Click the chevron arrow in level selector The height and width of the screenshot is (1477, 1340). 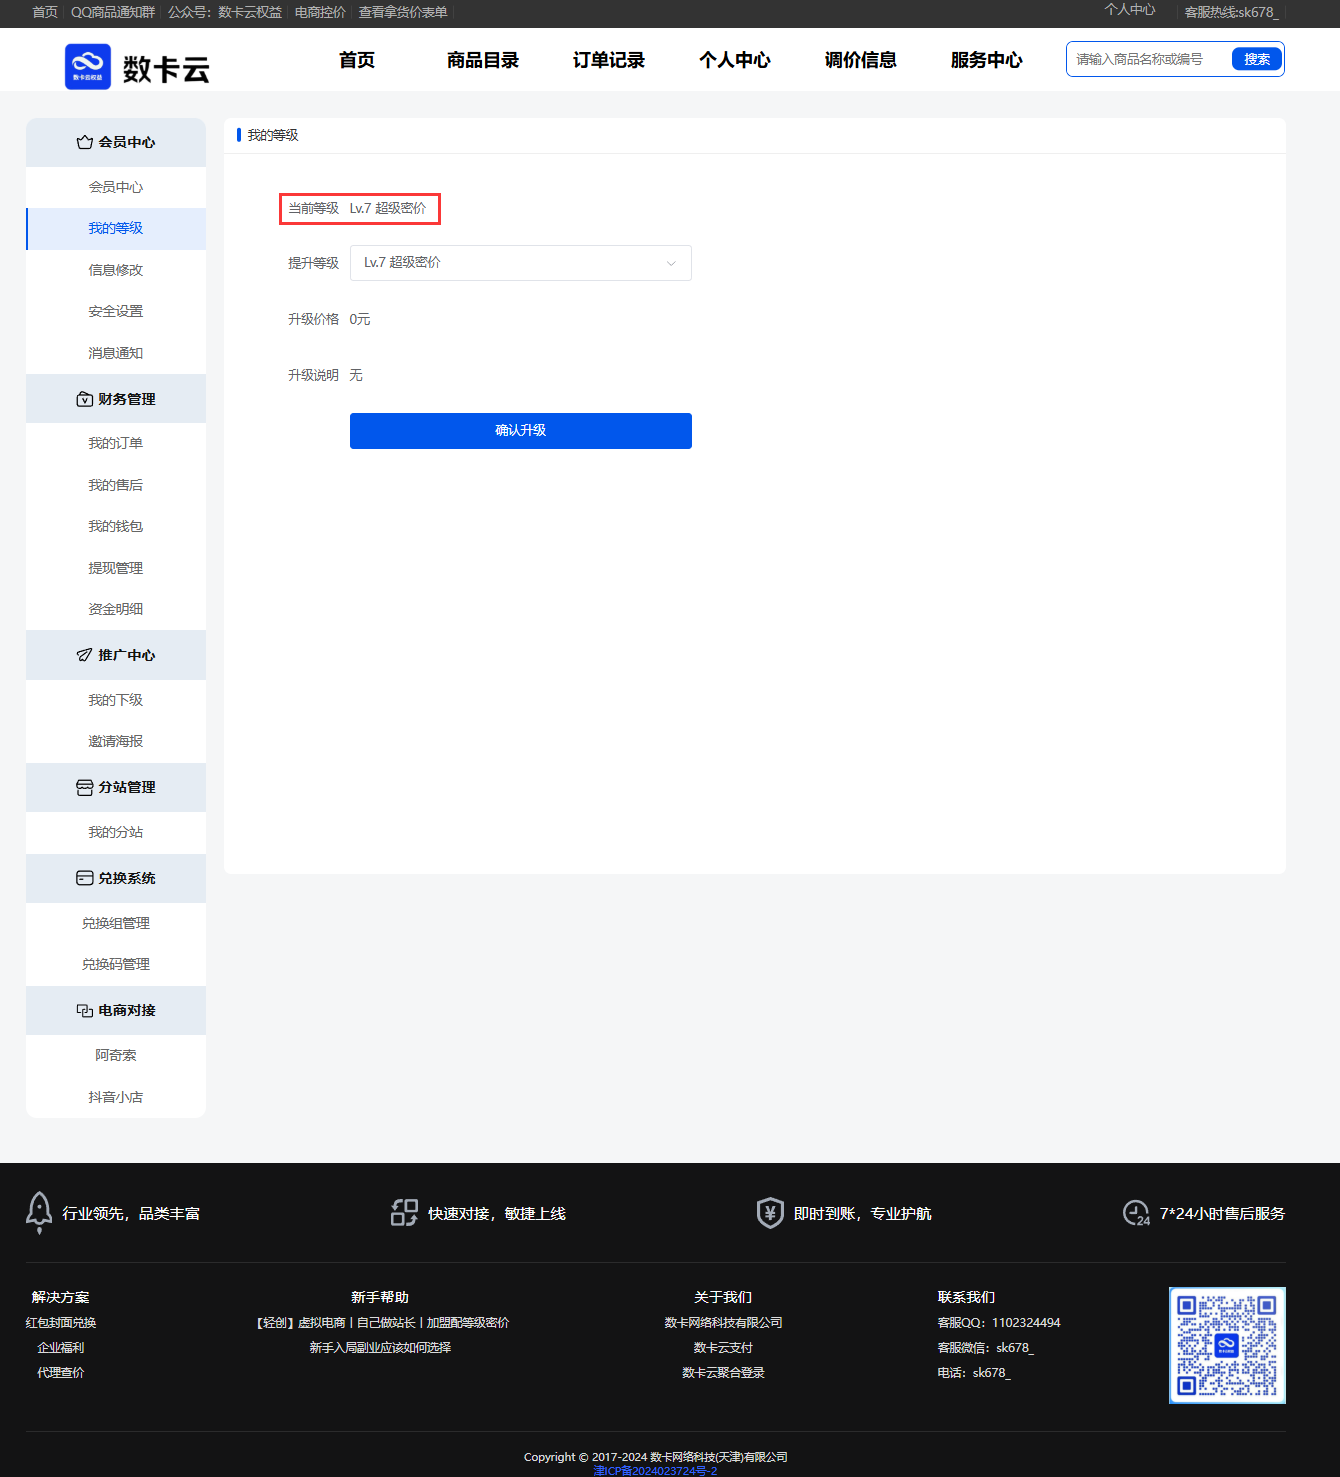point(671,264)
